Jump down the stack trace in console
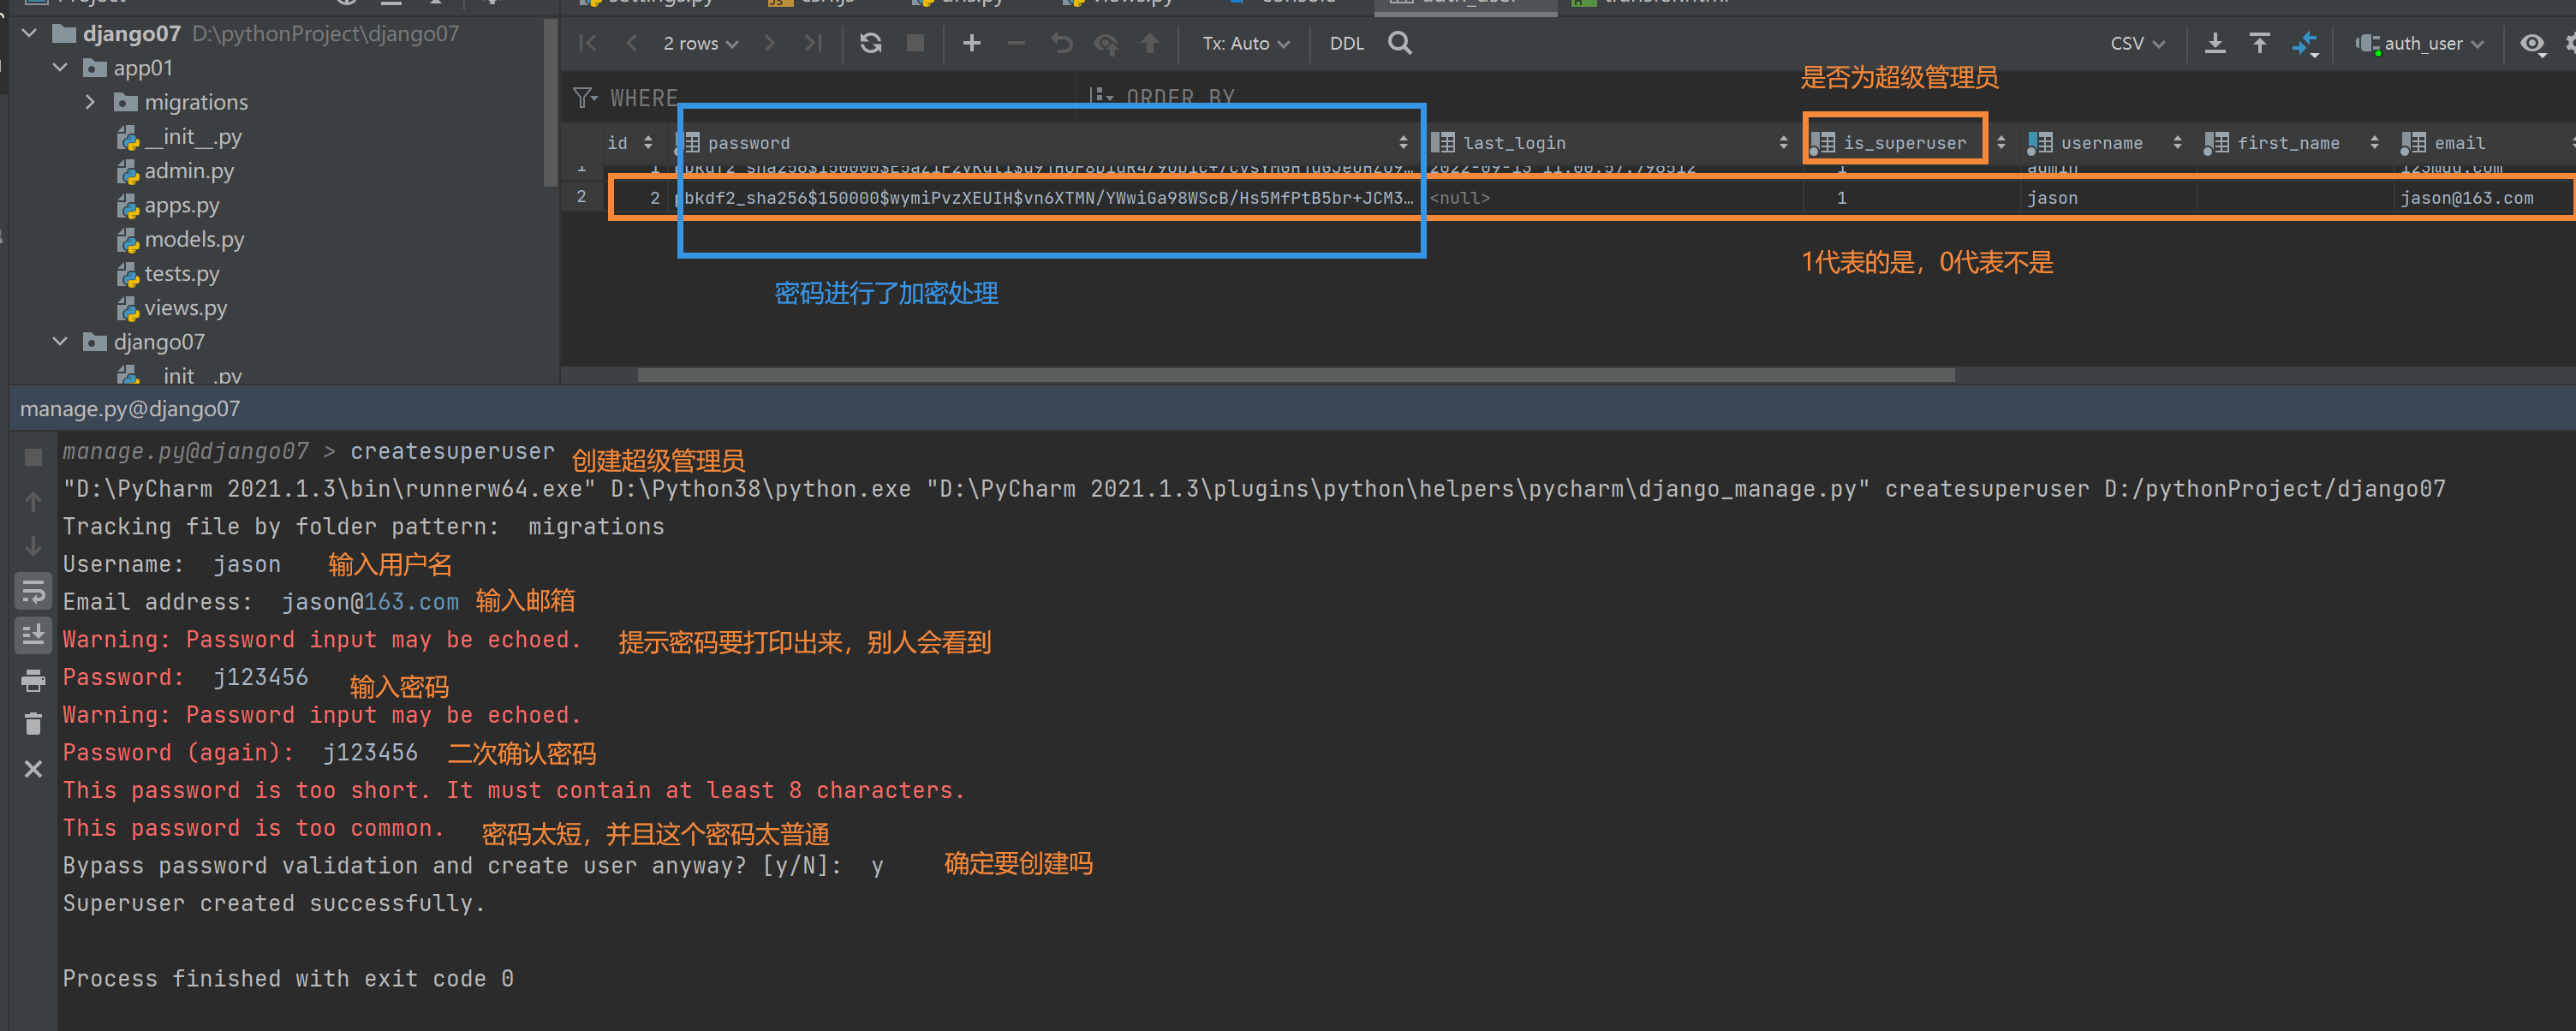Image resolution: width=2576 pixels, height=1031 pixels. pos(33,546)
